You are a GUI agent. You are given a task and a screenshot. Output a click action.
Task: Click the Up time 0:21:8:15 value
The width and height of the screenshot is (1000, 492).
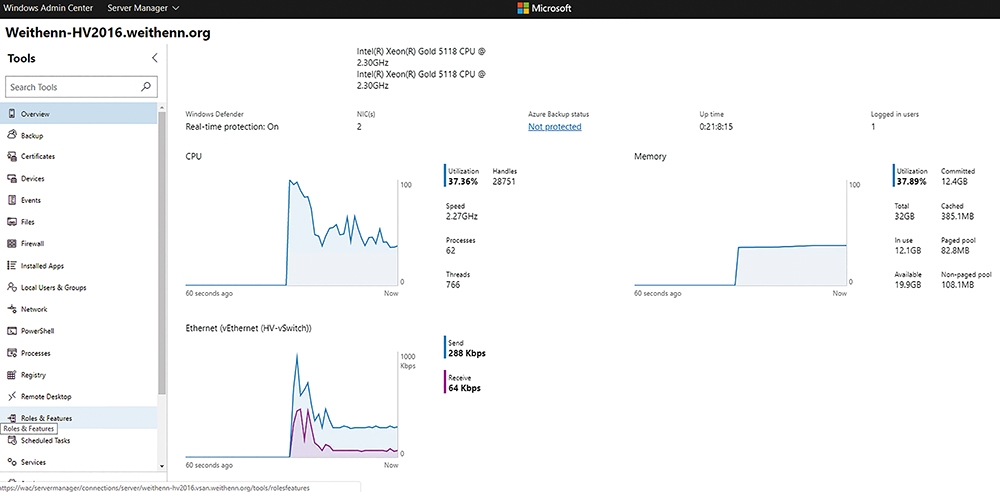coord(716,127)
